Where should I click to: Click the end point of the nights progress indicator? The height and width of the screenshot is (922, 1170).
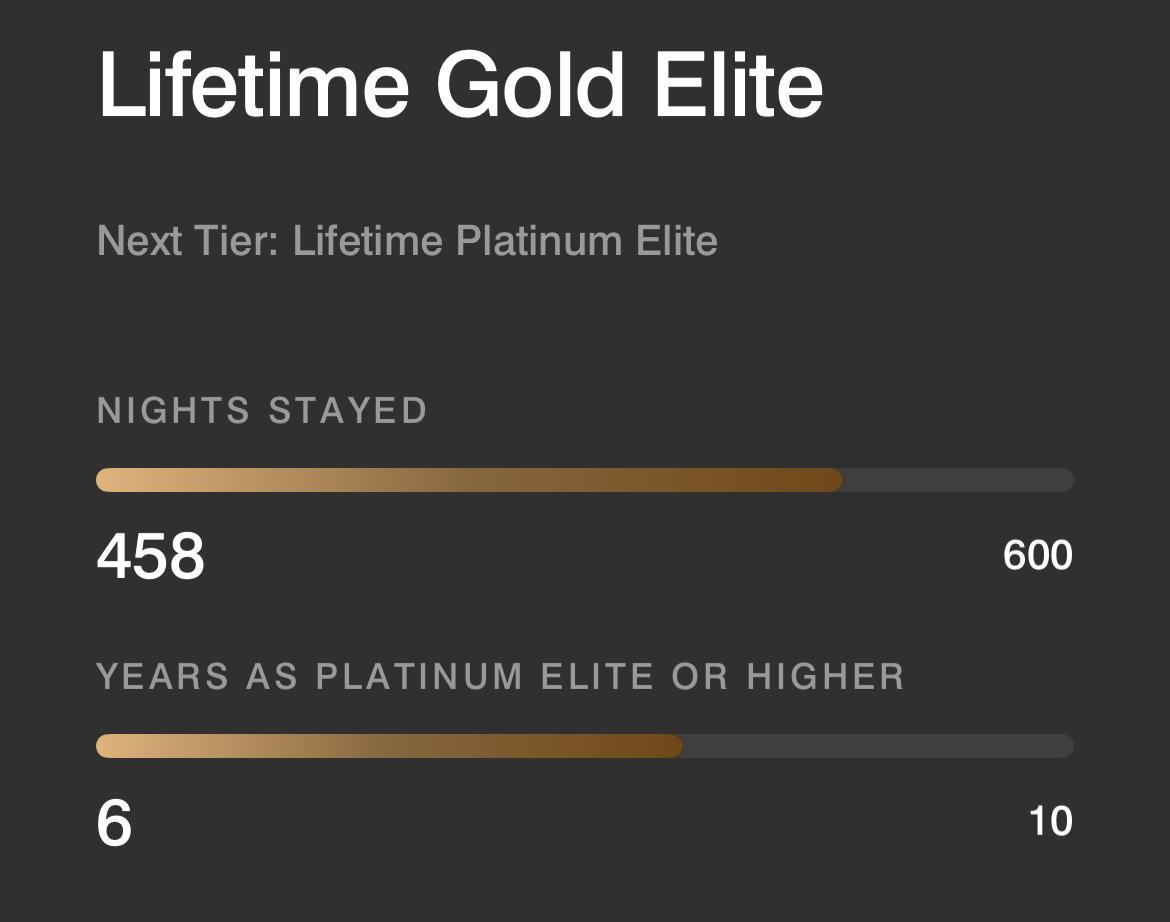click(x=838, y=480)
